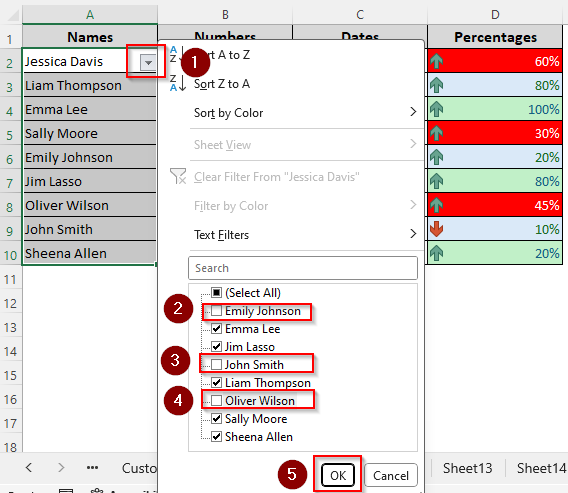The image size is (568, 493).
Task: Click the next sheet navigation arrow
Action: pos(61,468)
